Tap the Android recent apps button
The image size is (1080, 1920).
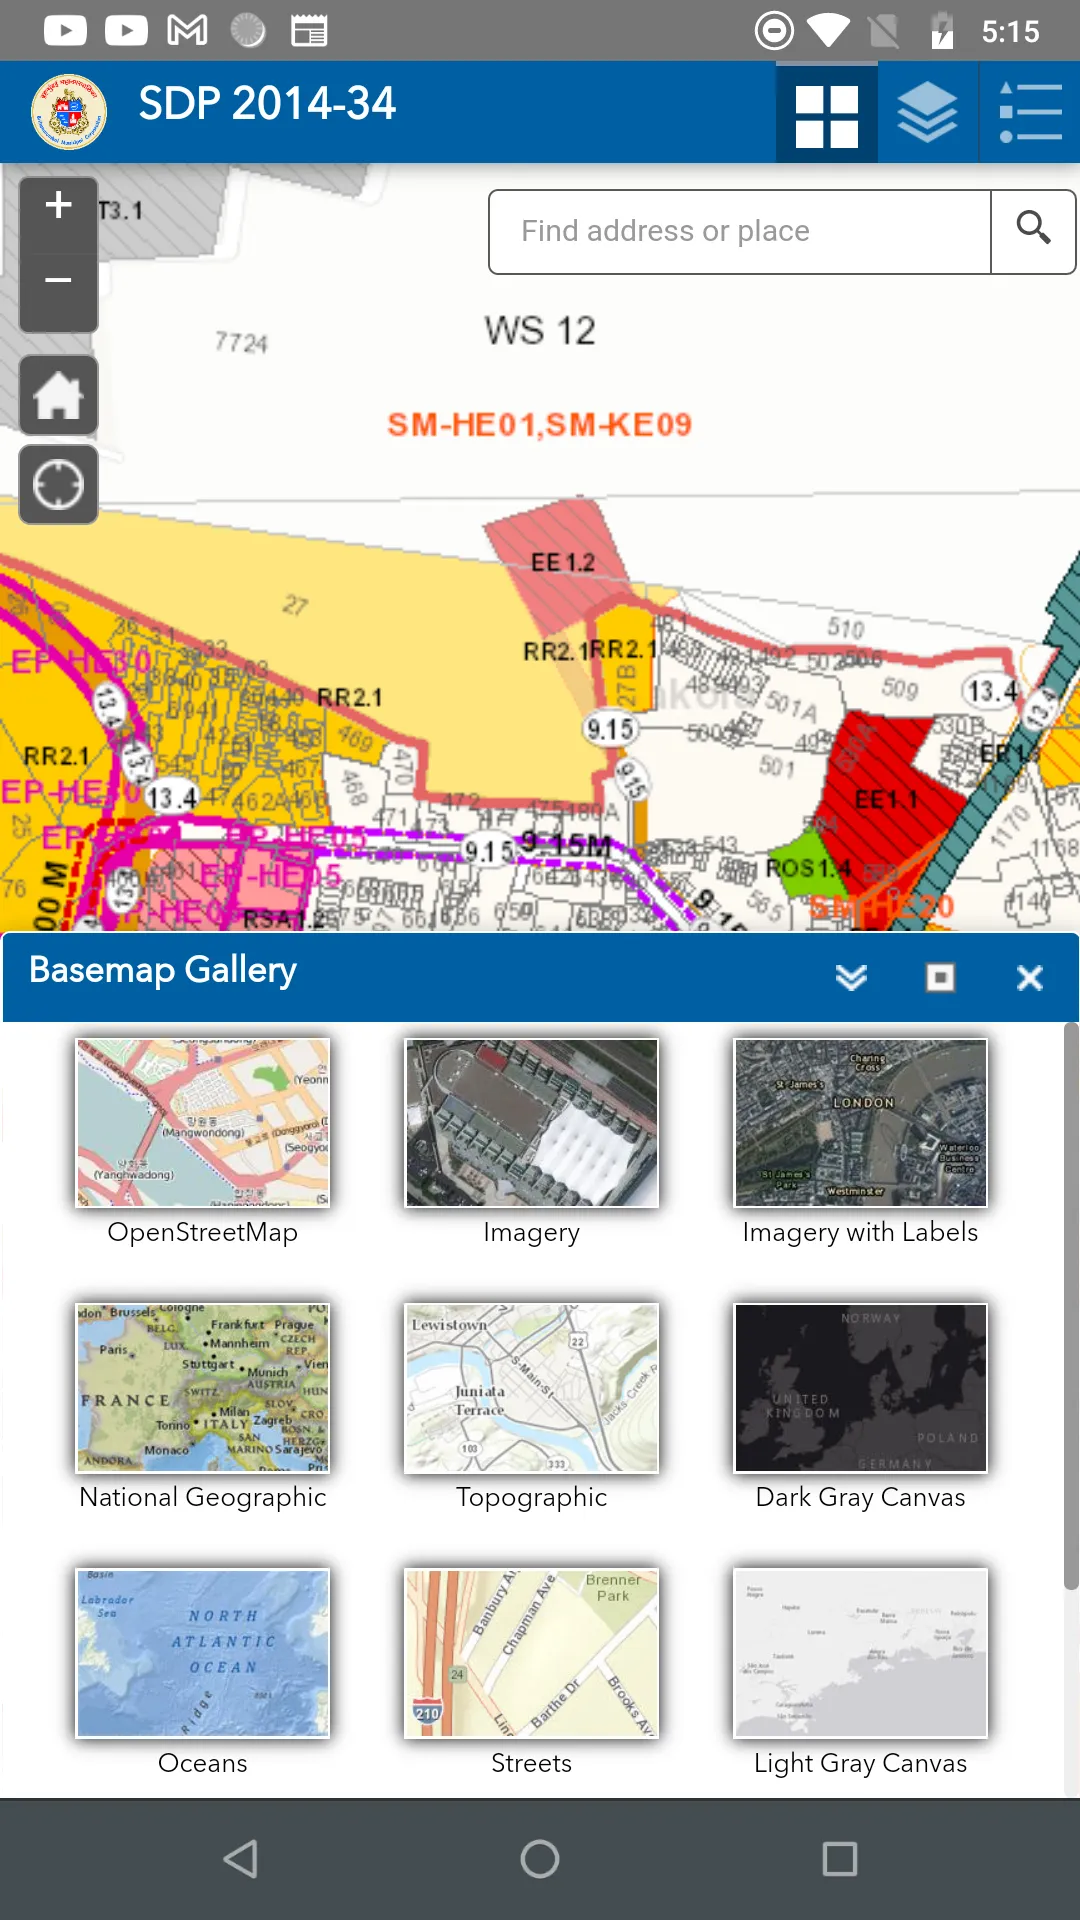click(x=839, y=1859)
